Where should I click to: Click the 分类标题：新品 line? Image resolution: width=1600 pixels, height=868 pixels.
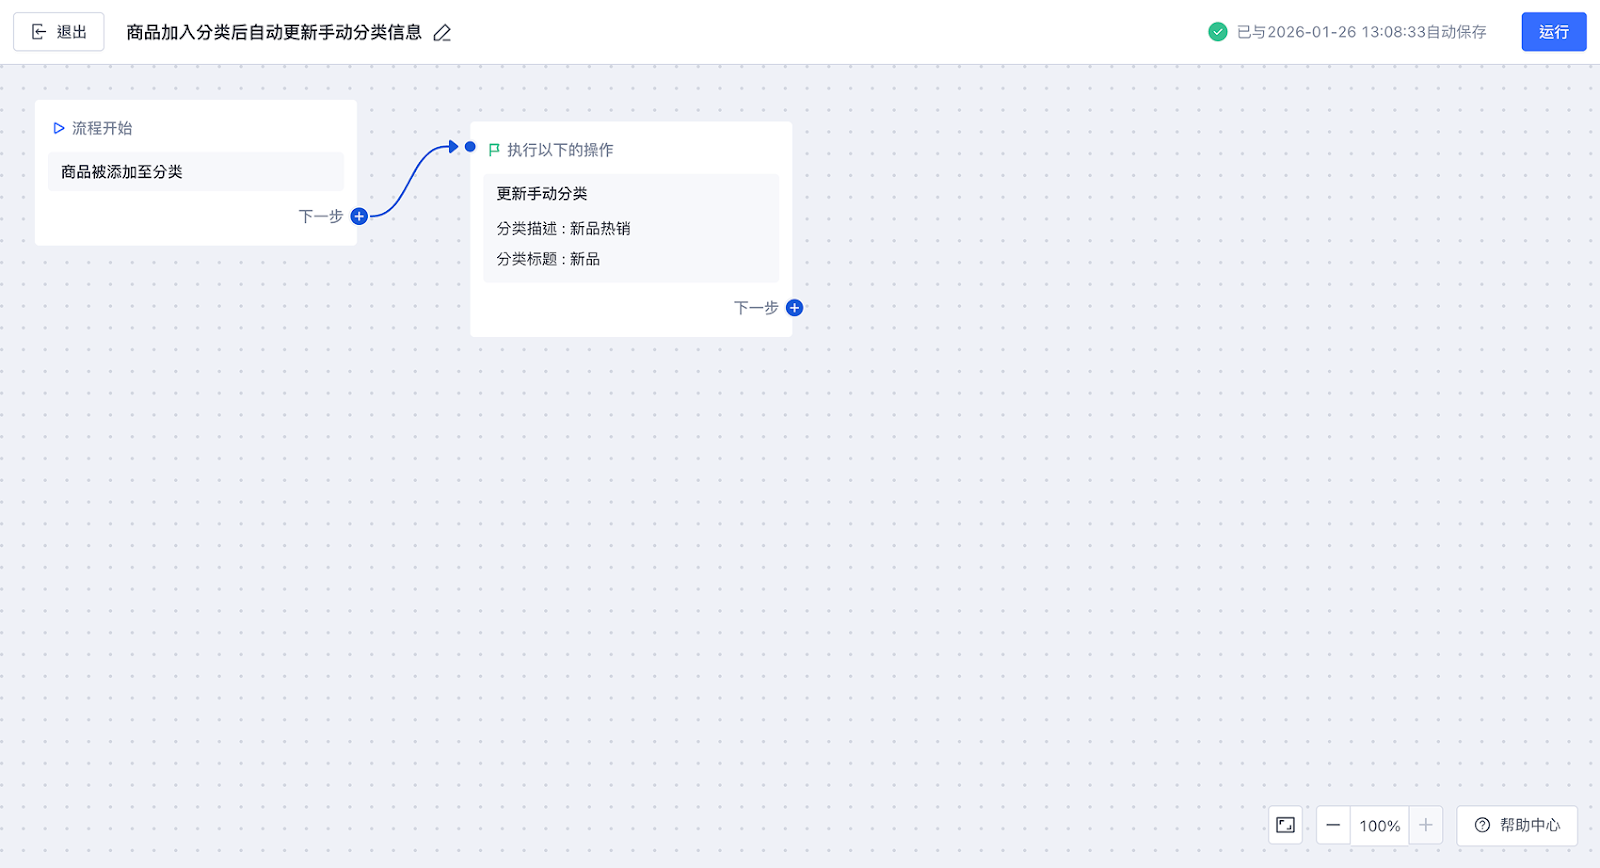coord(548,259)
